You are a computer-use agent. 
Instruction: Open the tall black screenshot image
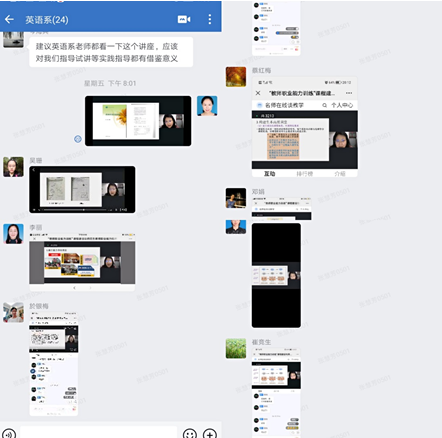tap(276, 275)
